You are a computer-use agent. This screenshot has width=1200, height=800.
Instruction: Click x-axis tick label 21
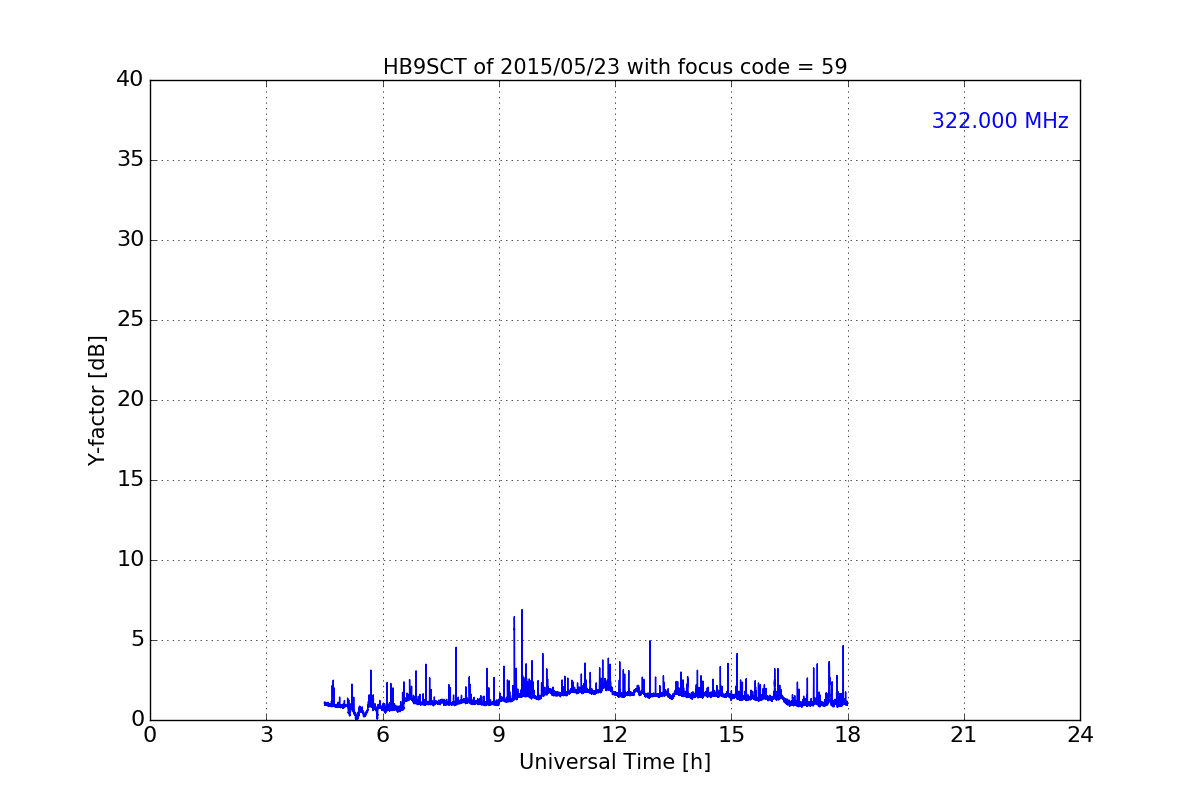tap(964, 735)
